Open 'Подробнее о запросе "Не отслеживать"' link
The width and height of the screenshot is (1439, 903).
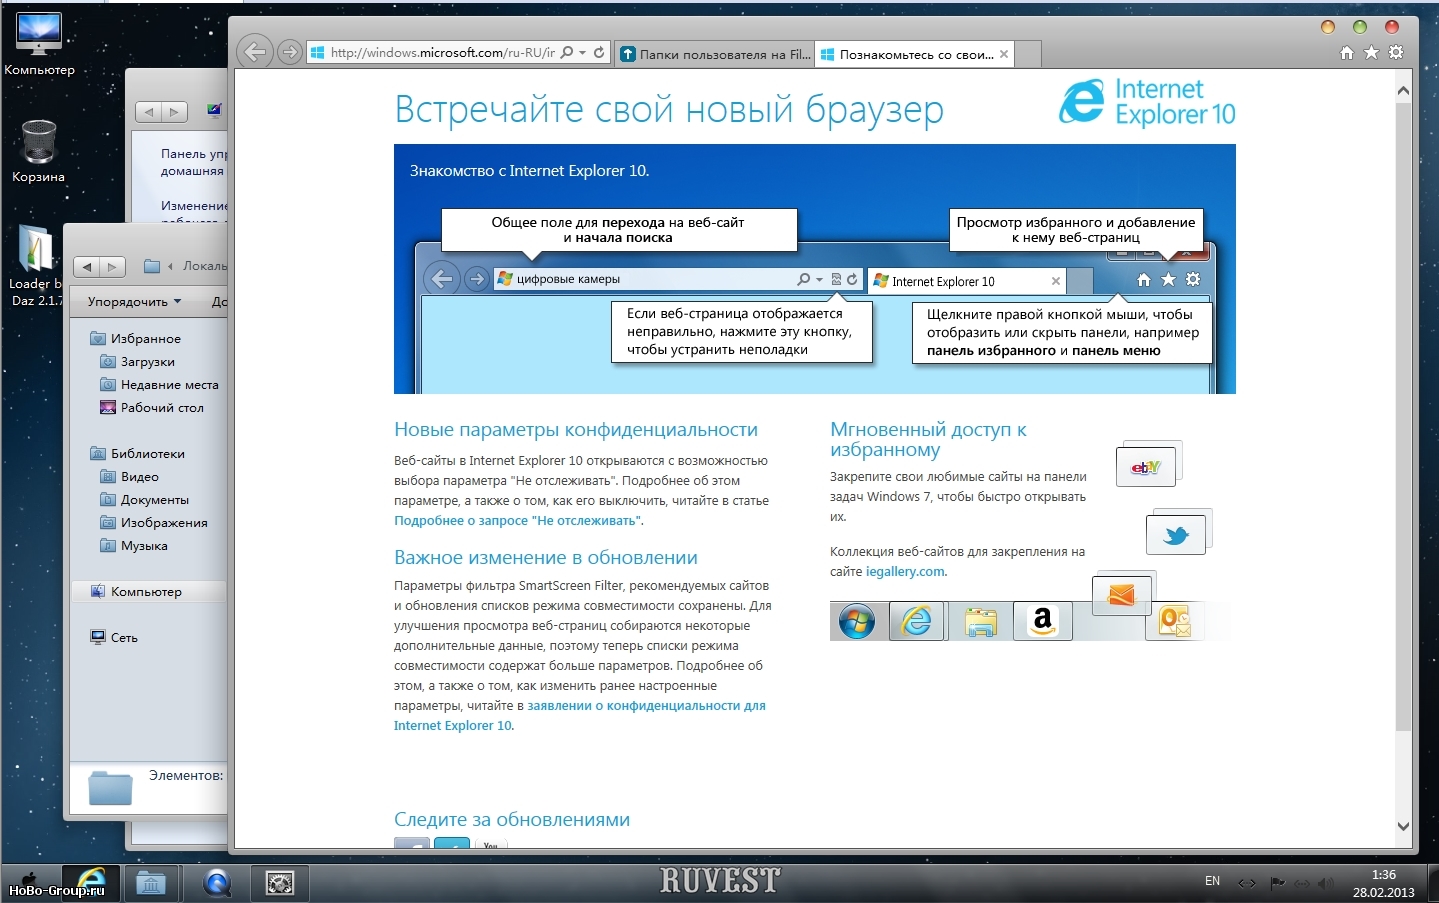coord(518,520)
